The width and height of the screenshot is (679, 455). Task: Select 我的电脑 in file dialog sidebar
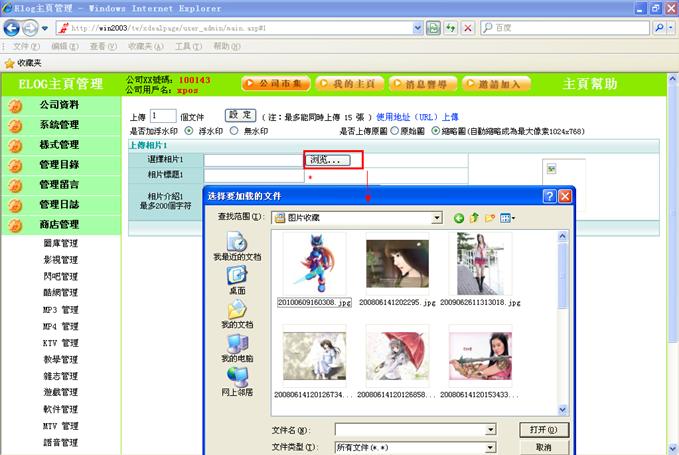point(237,348)
